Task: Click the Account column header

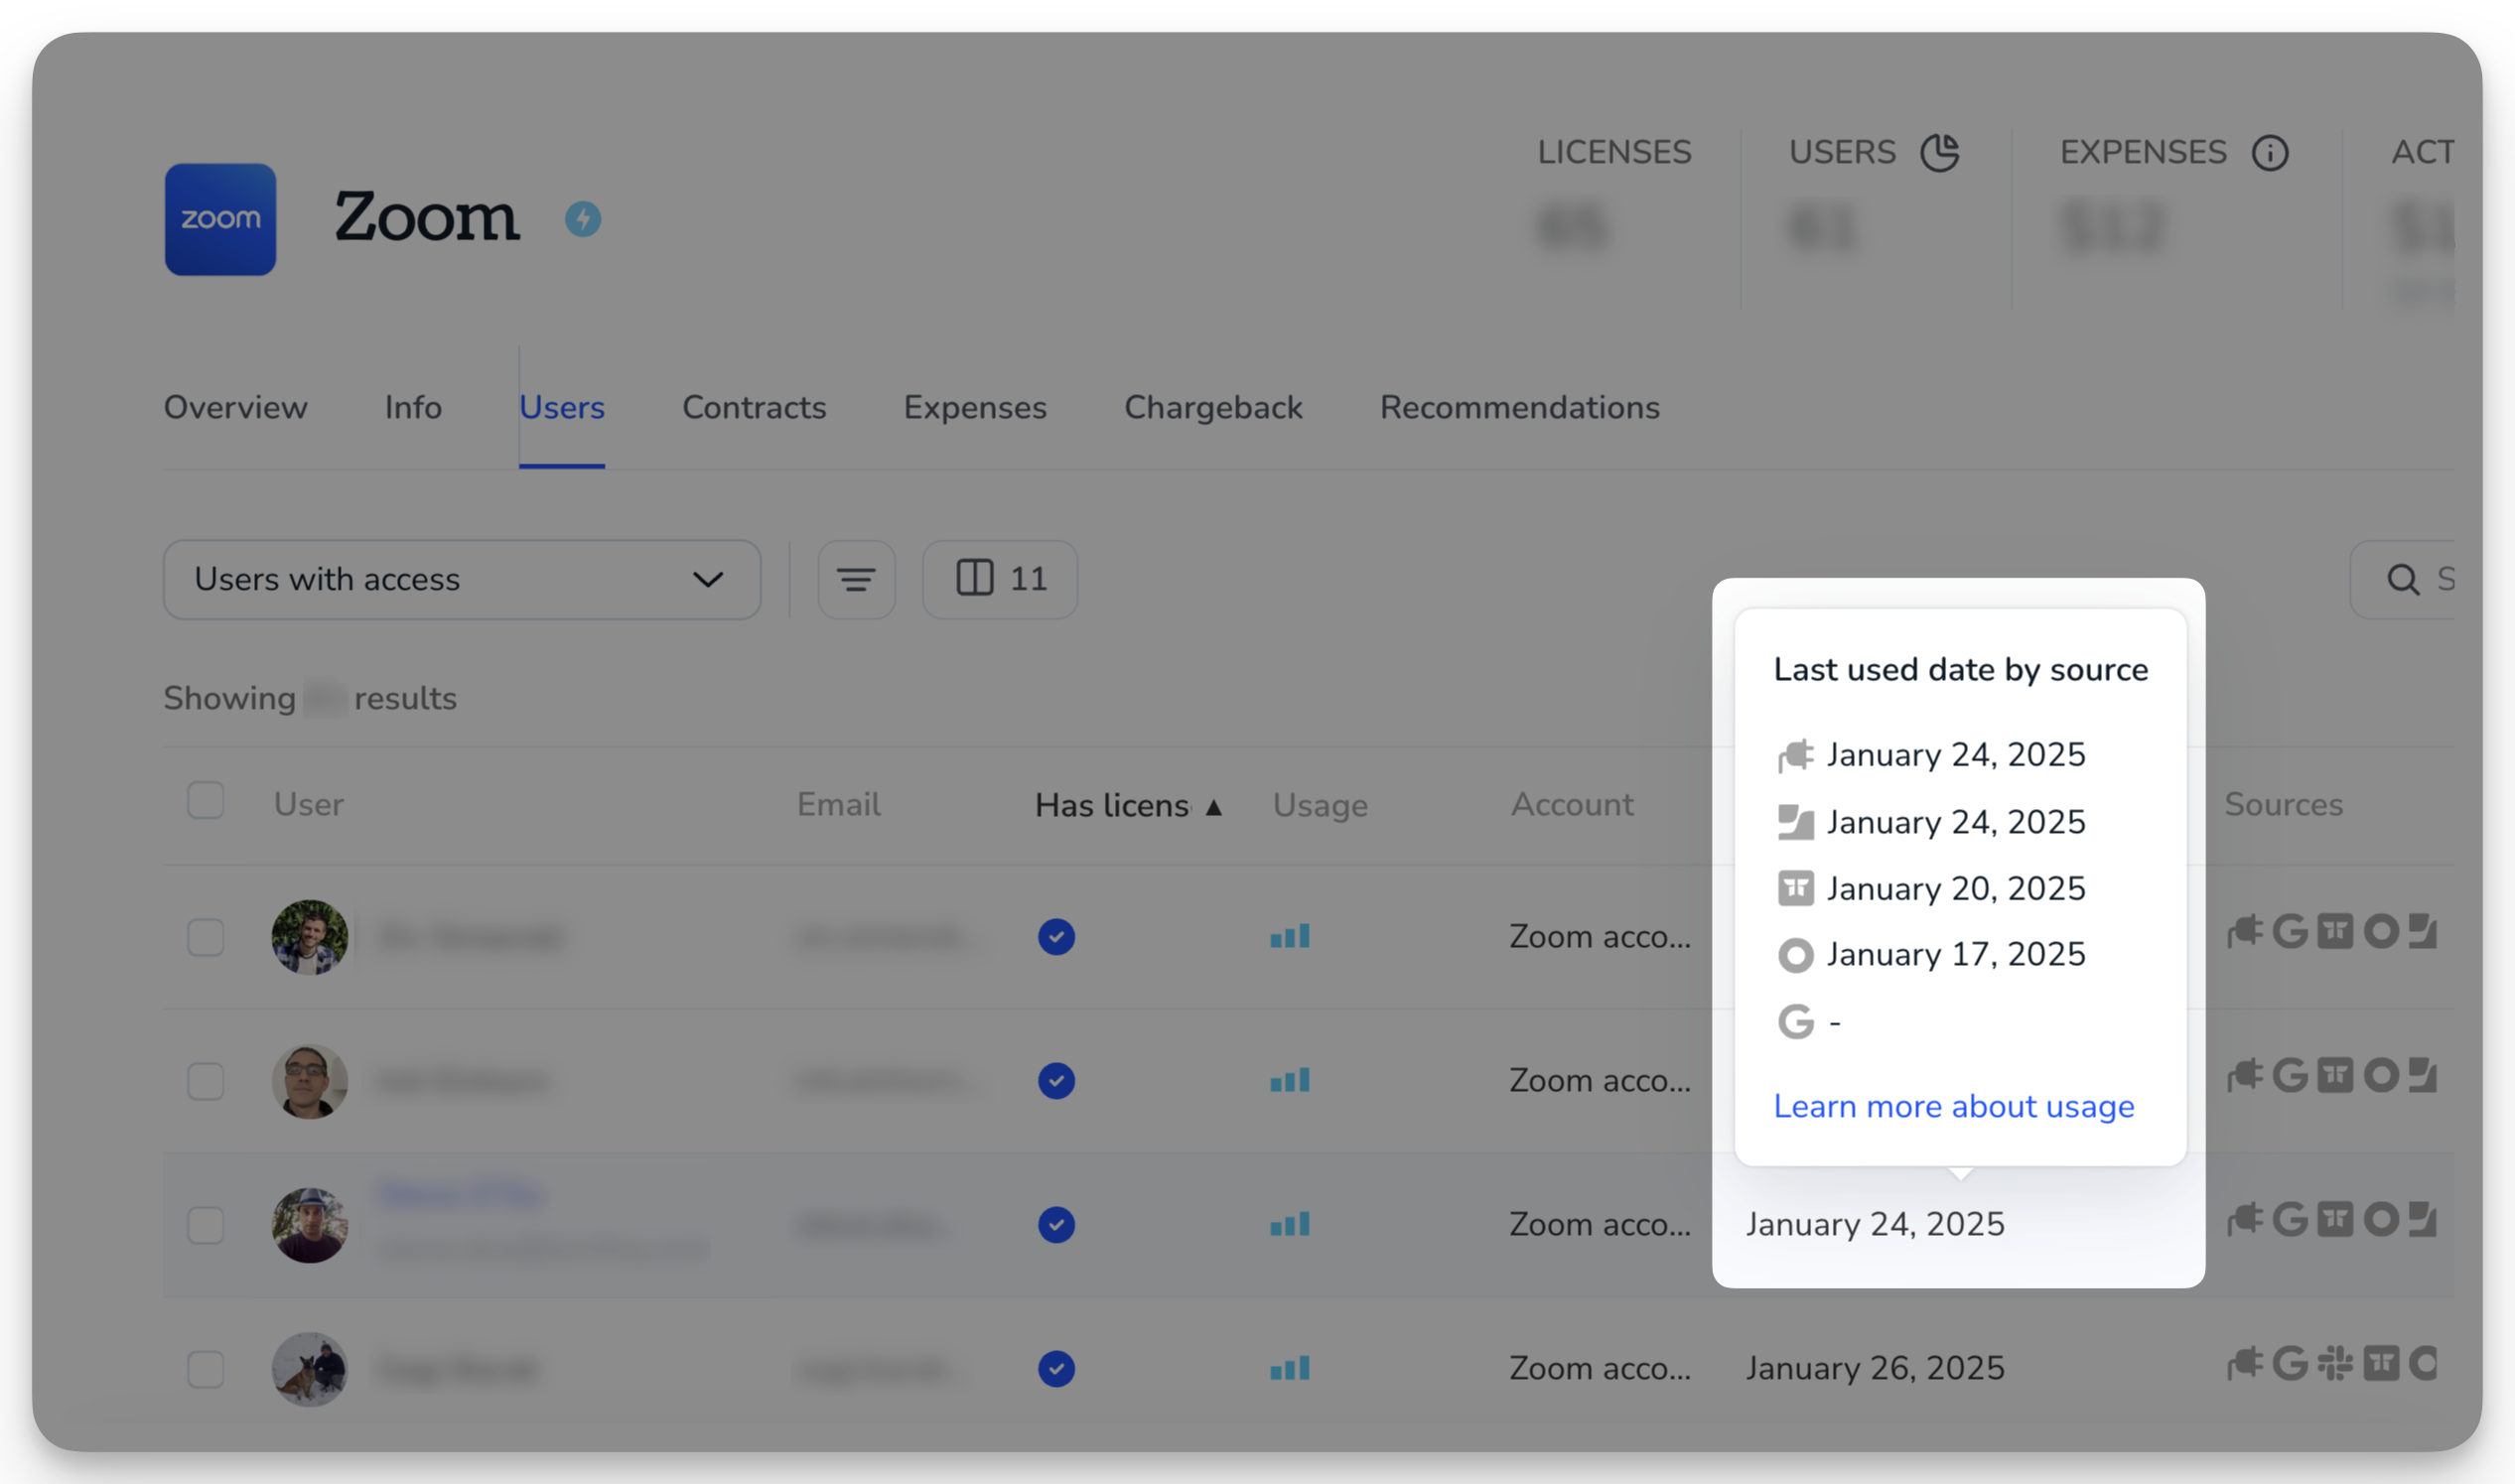Action: point(1572,805)
